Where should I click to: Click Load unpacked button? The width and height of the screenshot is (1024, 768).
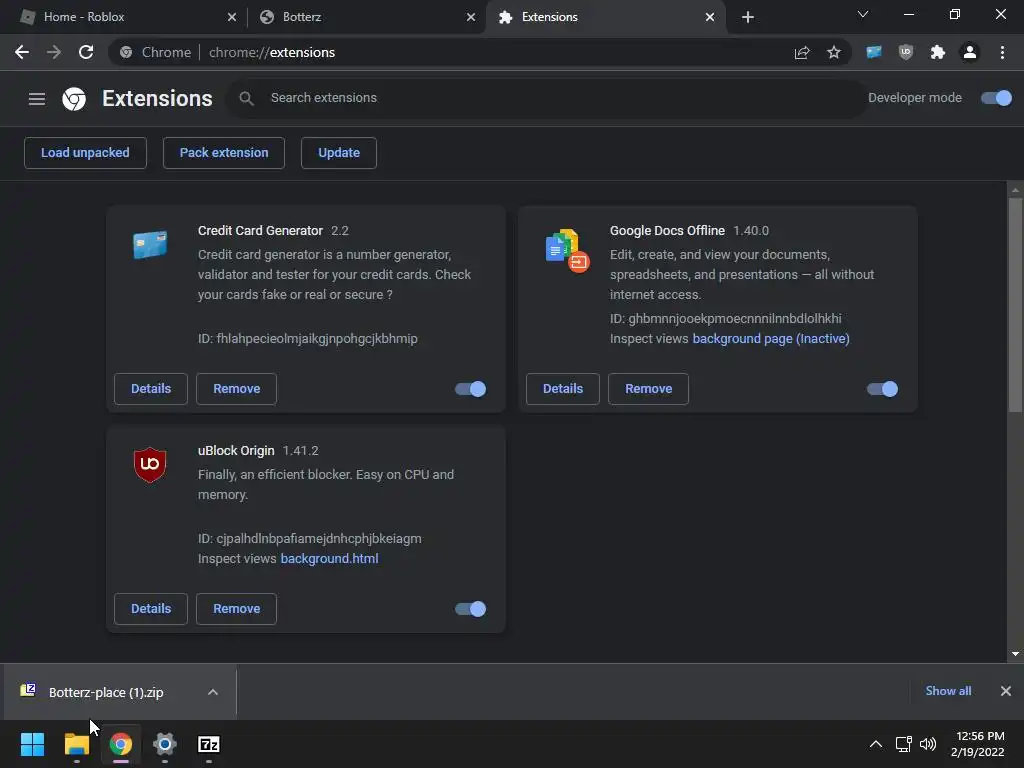click(x=86, y=153)
